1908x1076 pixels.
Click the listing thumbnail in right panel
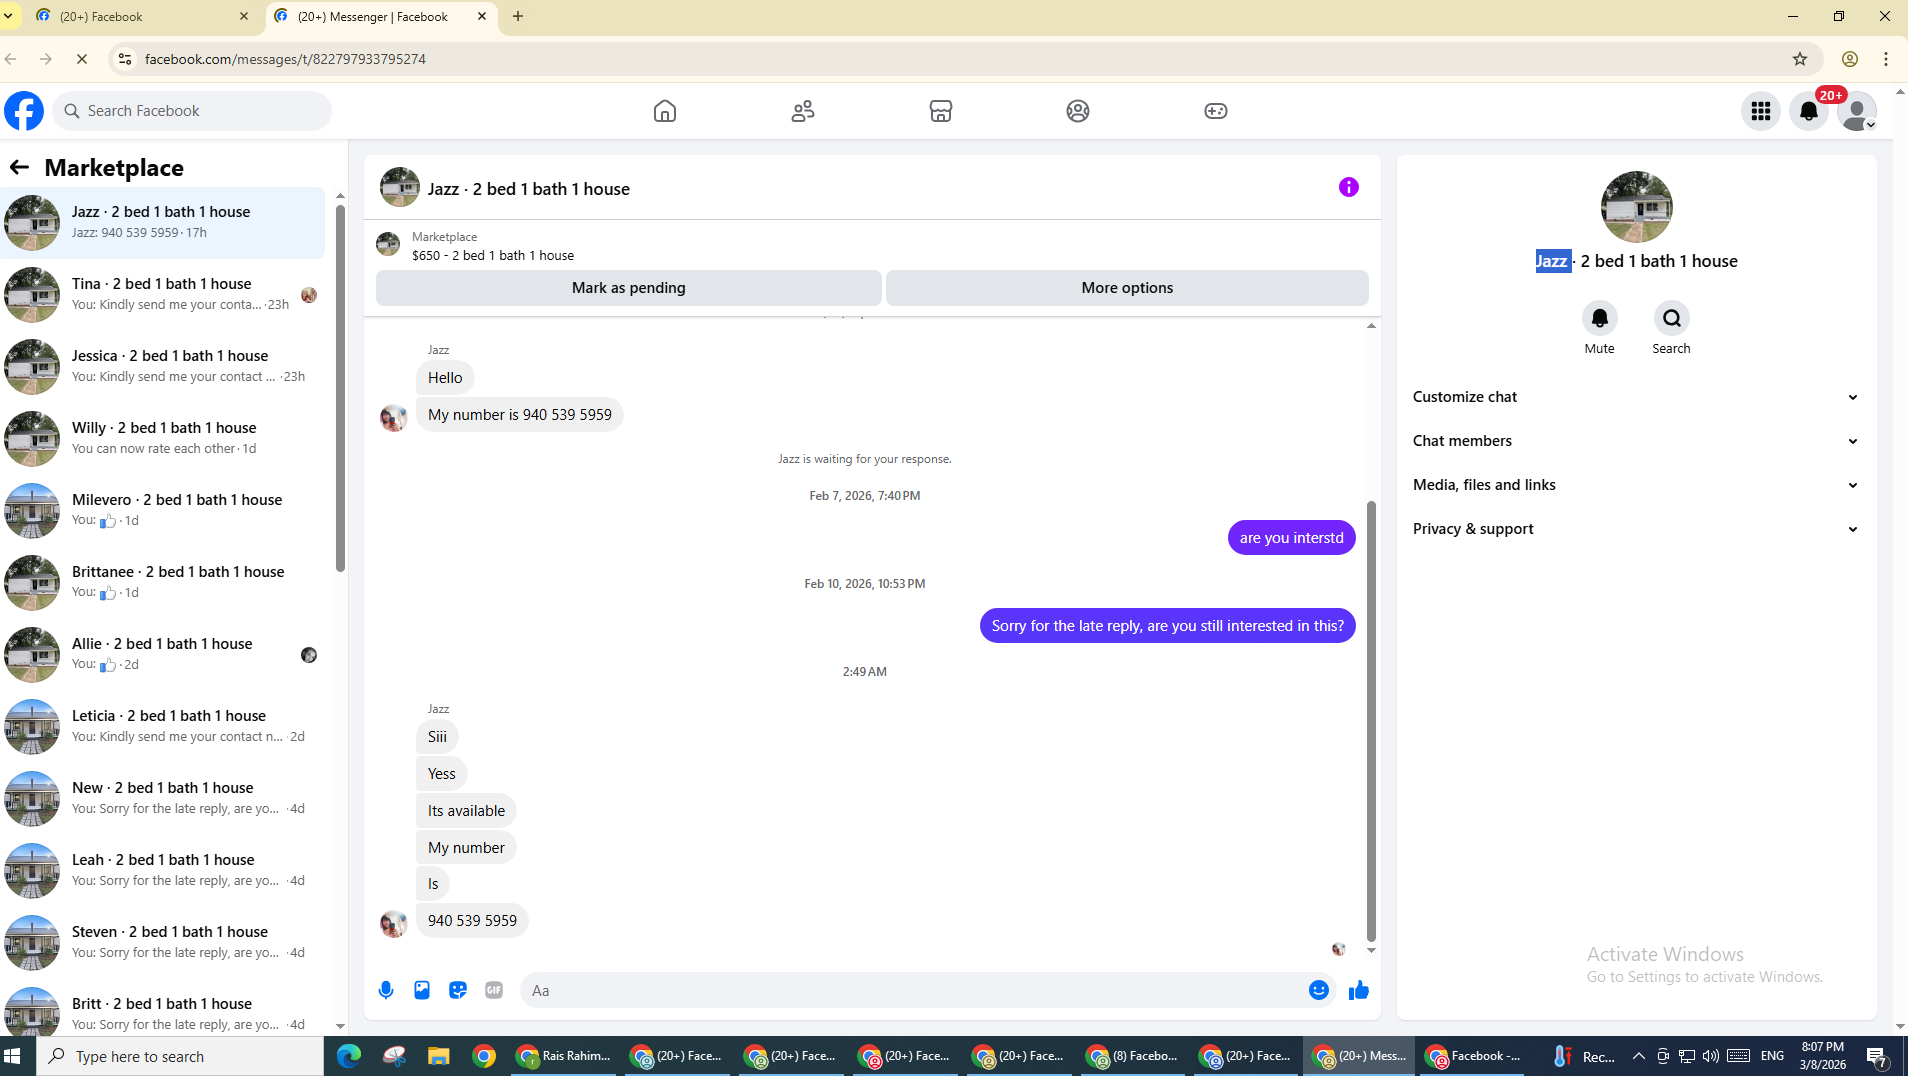tap(1636, 207)
